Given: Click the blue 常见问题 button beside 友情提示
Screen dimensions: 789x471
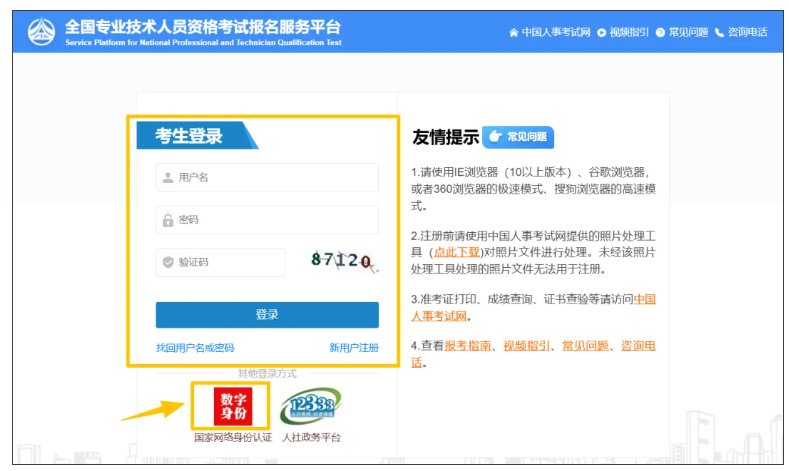Looking at the screenshot, I should [x=517, y=137].
